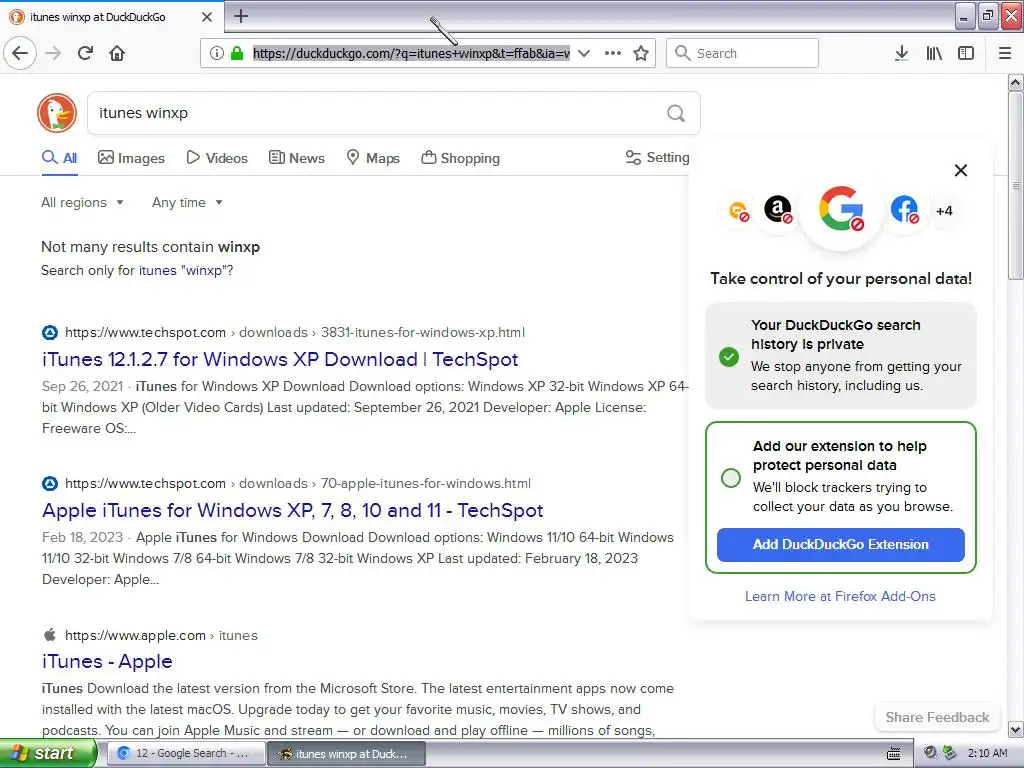This screenshot has width=1024, height=768.
Task: Show site information icon in address bar
Action: tap(217, 53)
